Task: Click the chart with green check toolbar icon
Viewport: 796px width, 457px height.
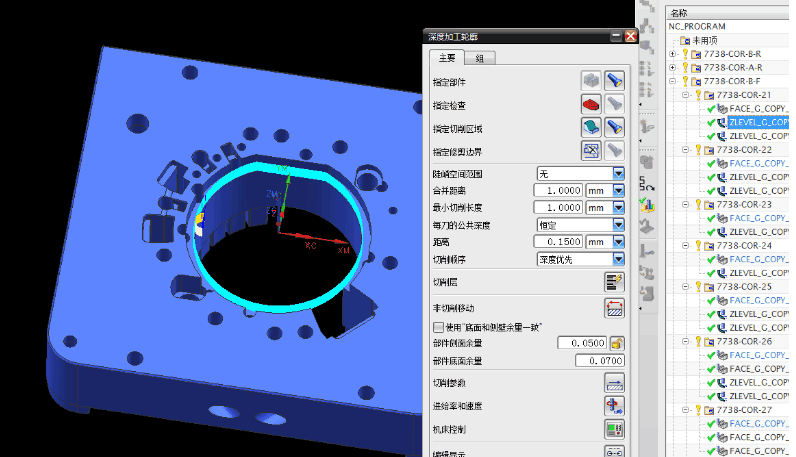Action: tap(647, 206)
